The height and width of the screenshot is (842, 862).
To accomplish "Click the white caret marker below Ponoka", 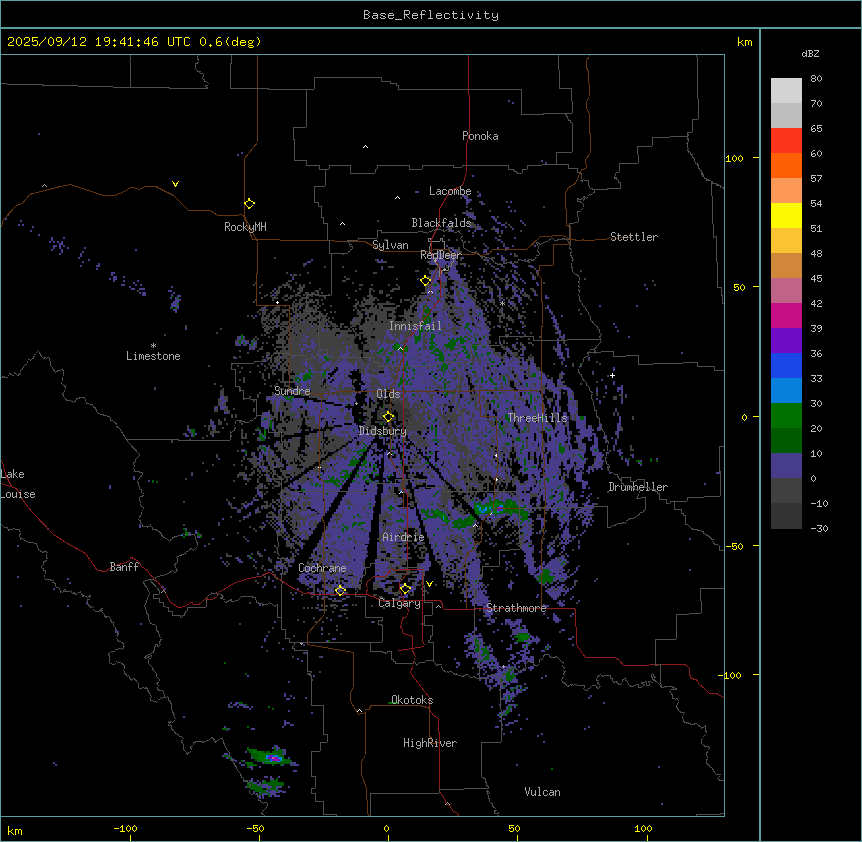I will tap(365, 147).
